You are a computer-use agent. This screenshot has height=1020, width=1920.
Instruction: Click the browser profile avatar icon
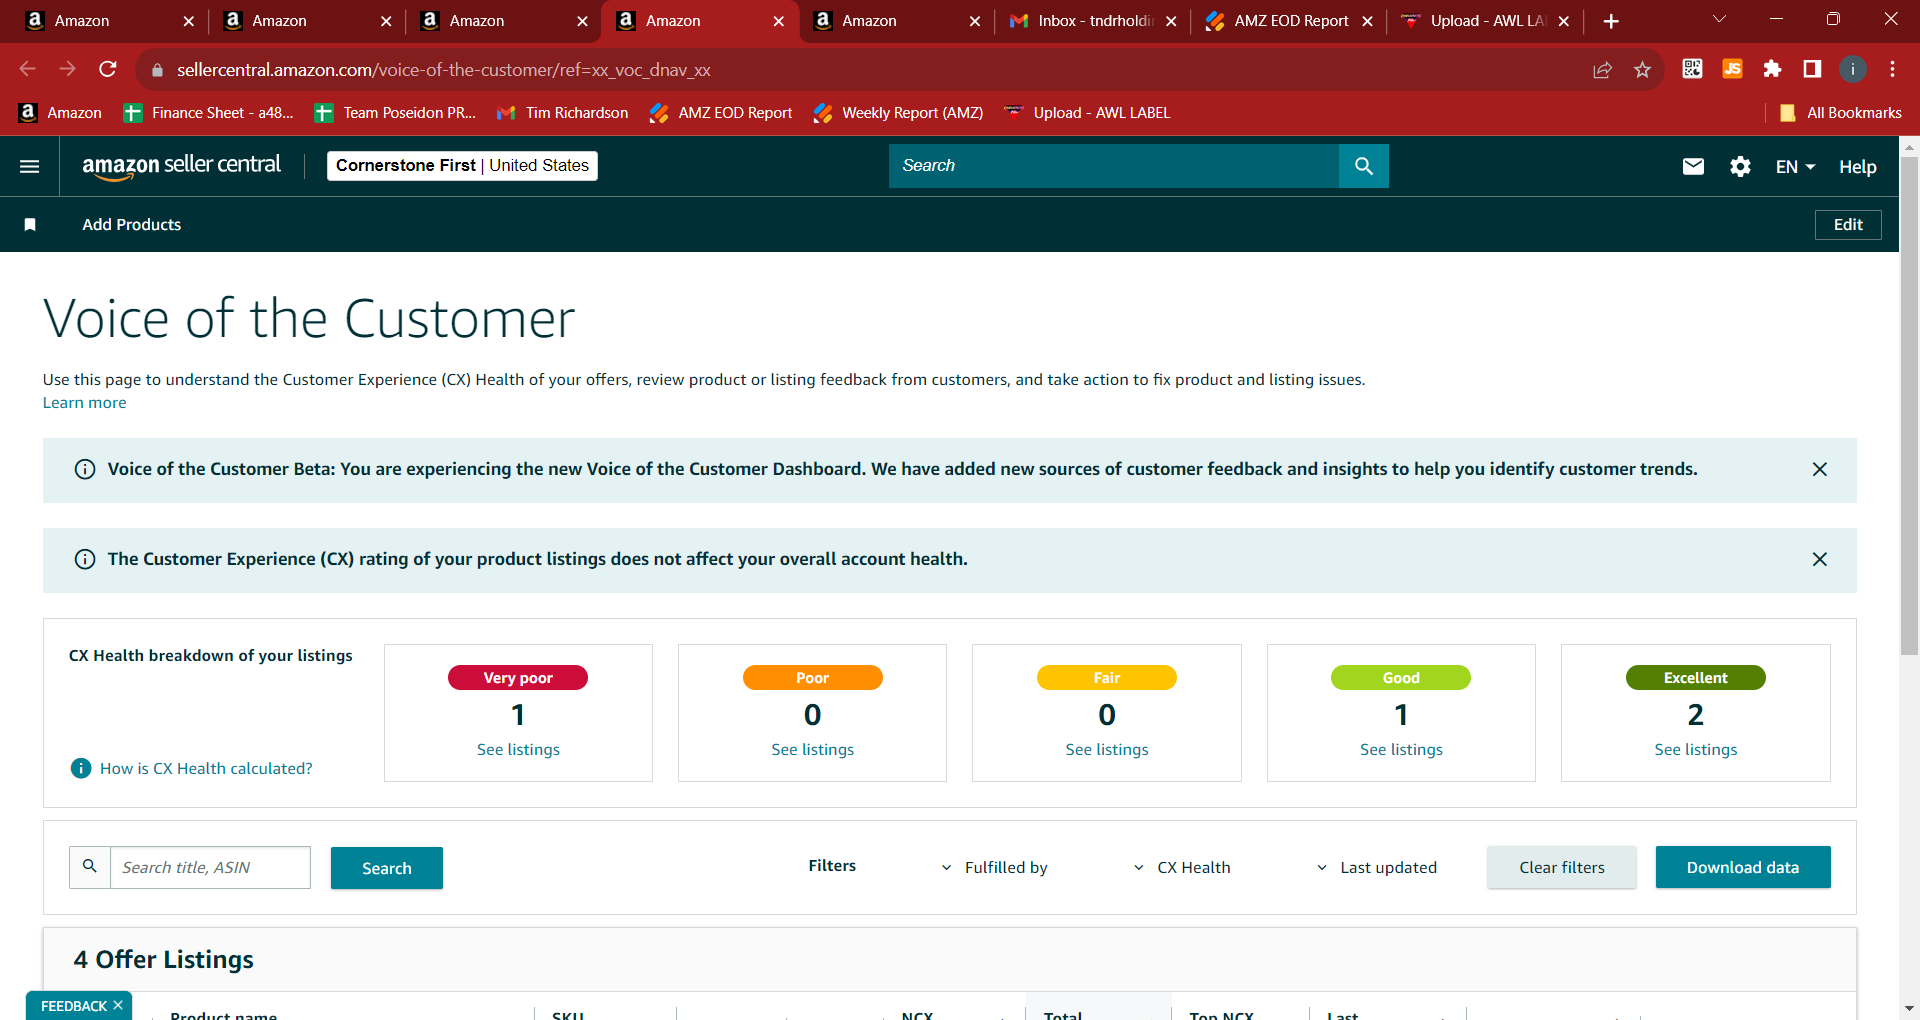1852,69
